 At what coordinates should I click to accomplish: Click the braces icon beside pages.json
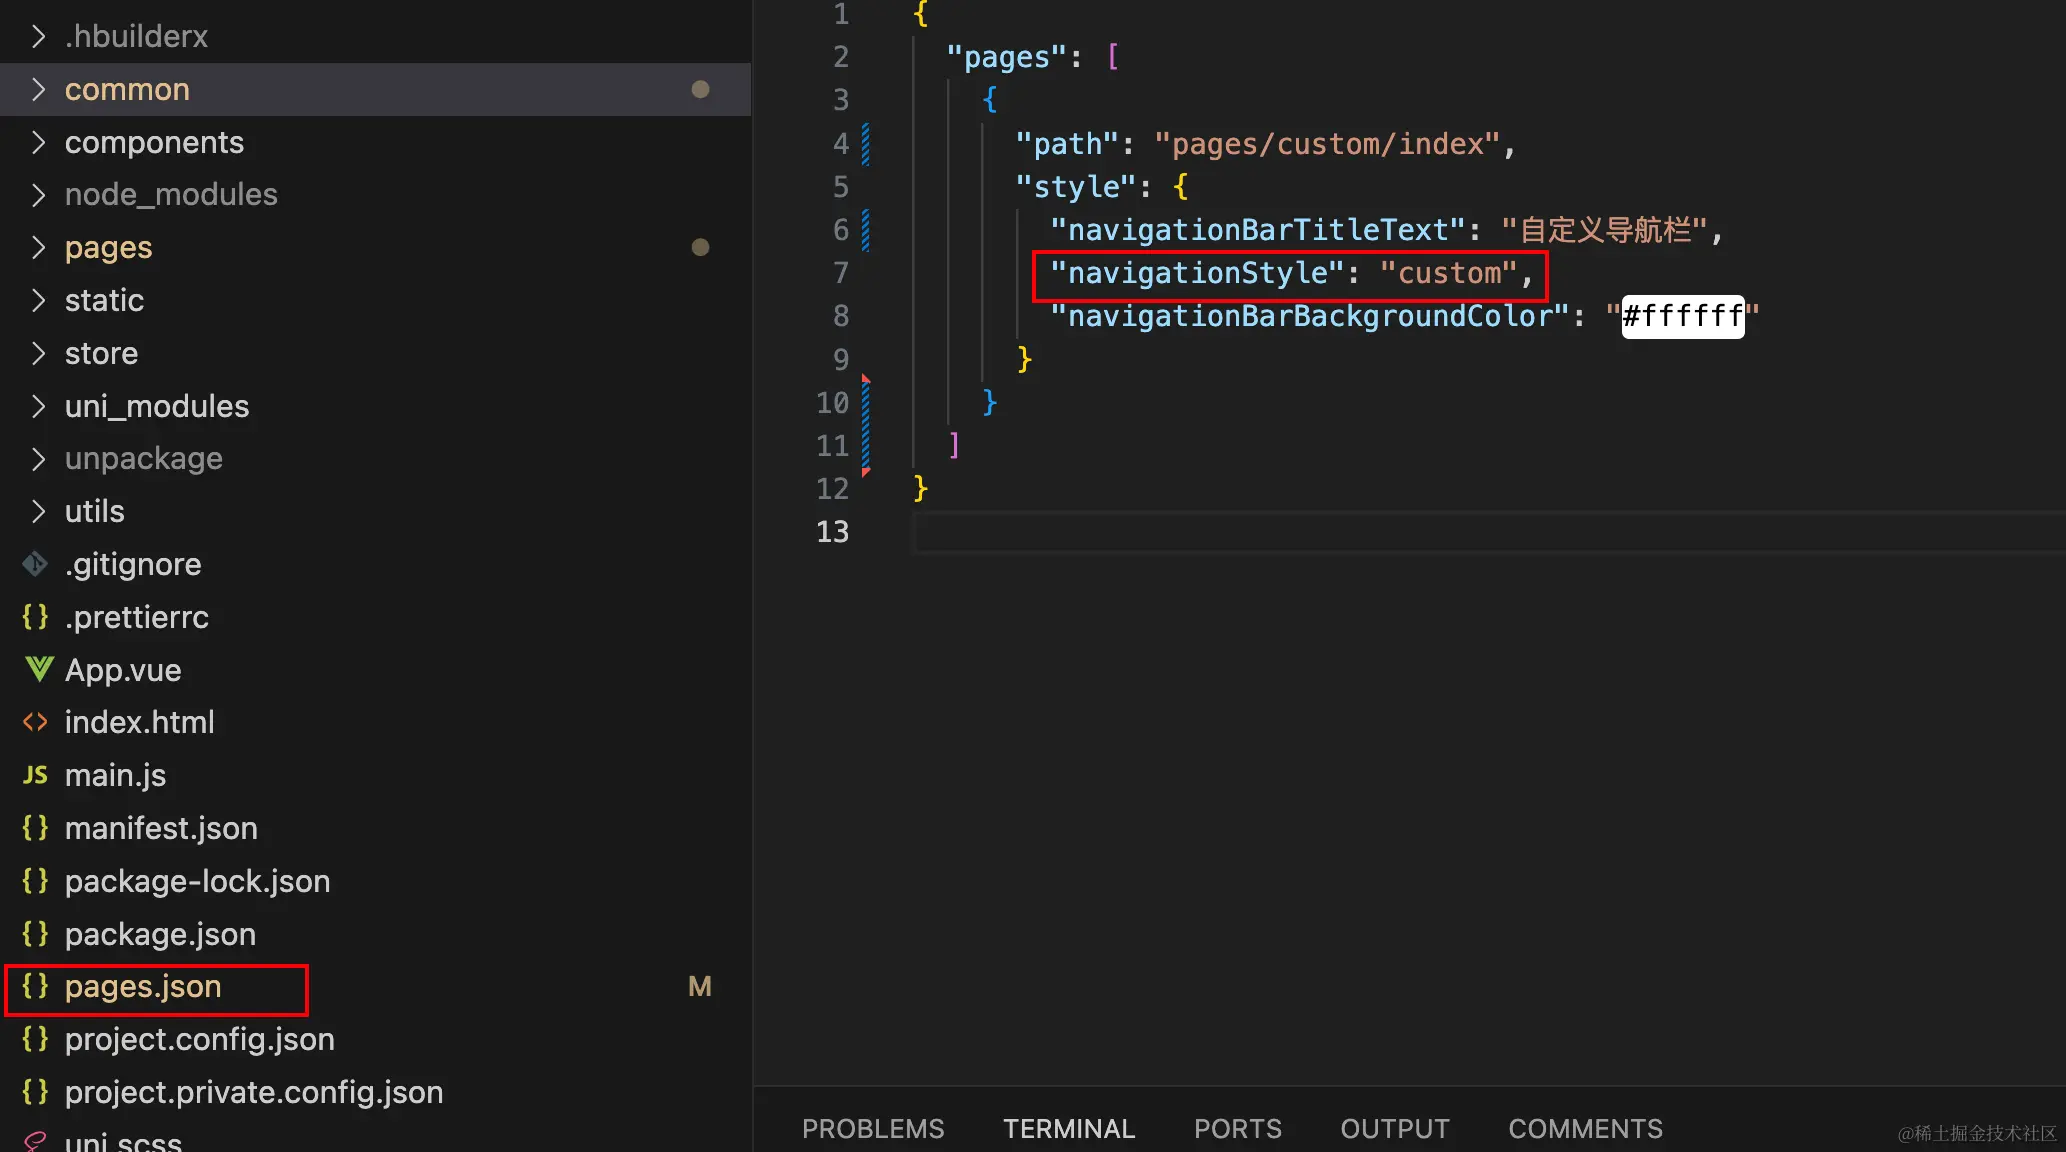pyautogui.click(x=36, y=986)
